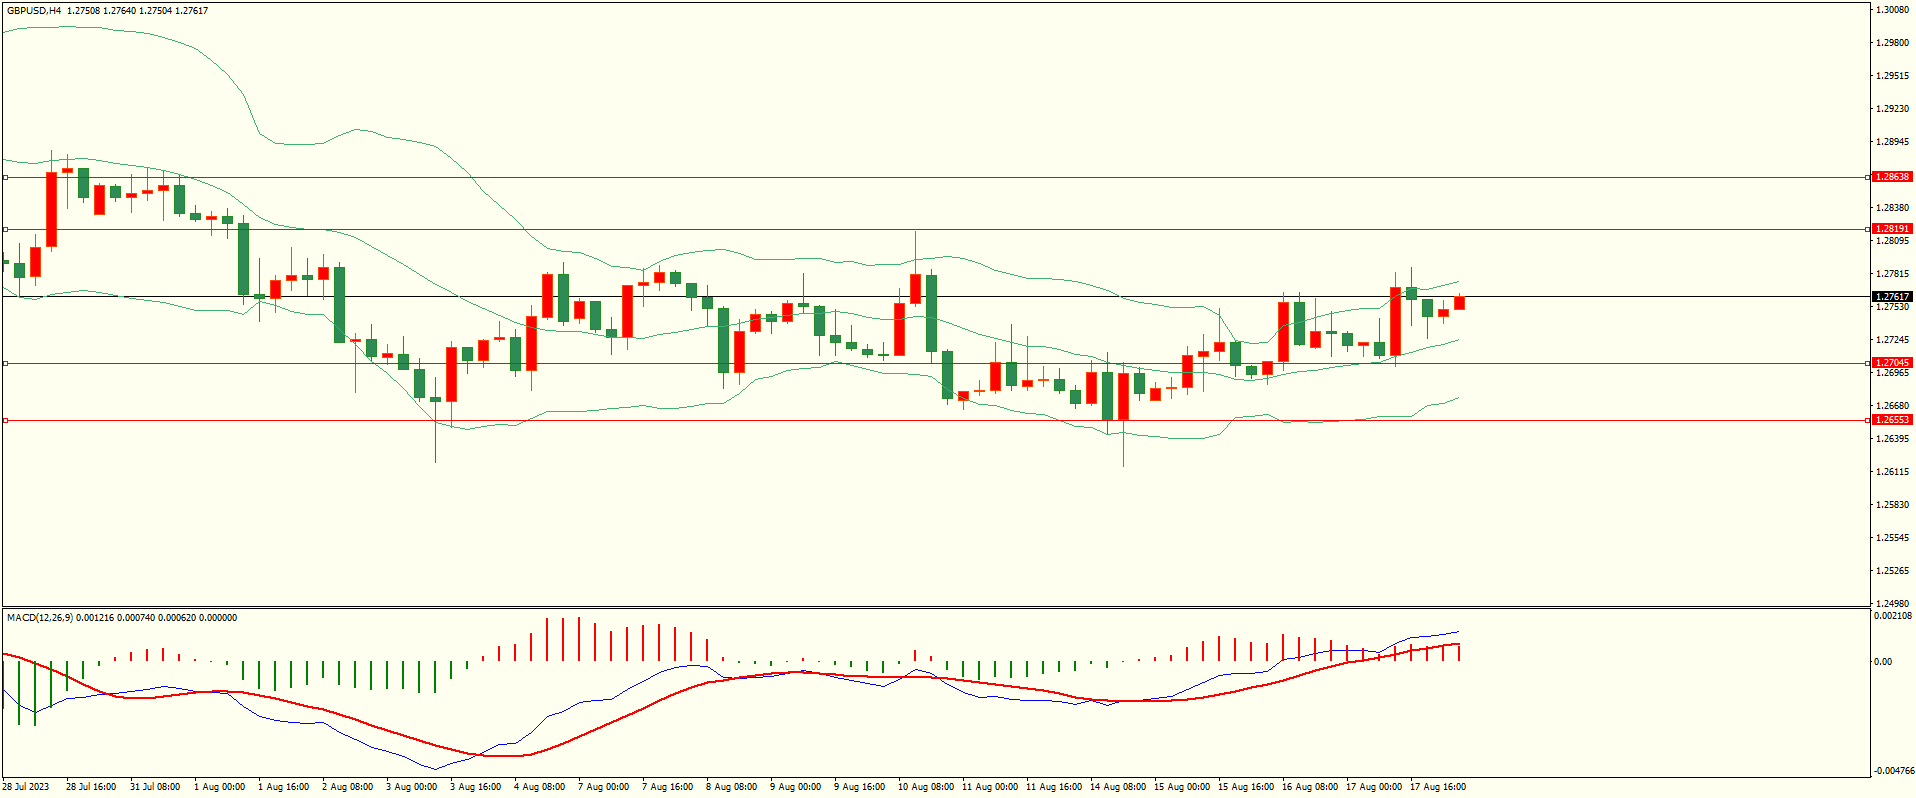Select the 1.28638 horizontal line price tag
Screen dimensions: 1916x798
(x=1892, y=177)
